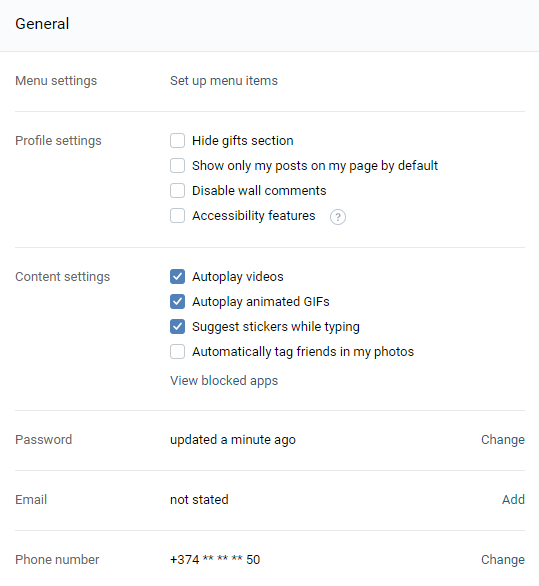Select the General section heading
Image resolution: width=539 pixels, height=586 pixels.
coord(42,24)
